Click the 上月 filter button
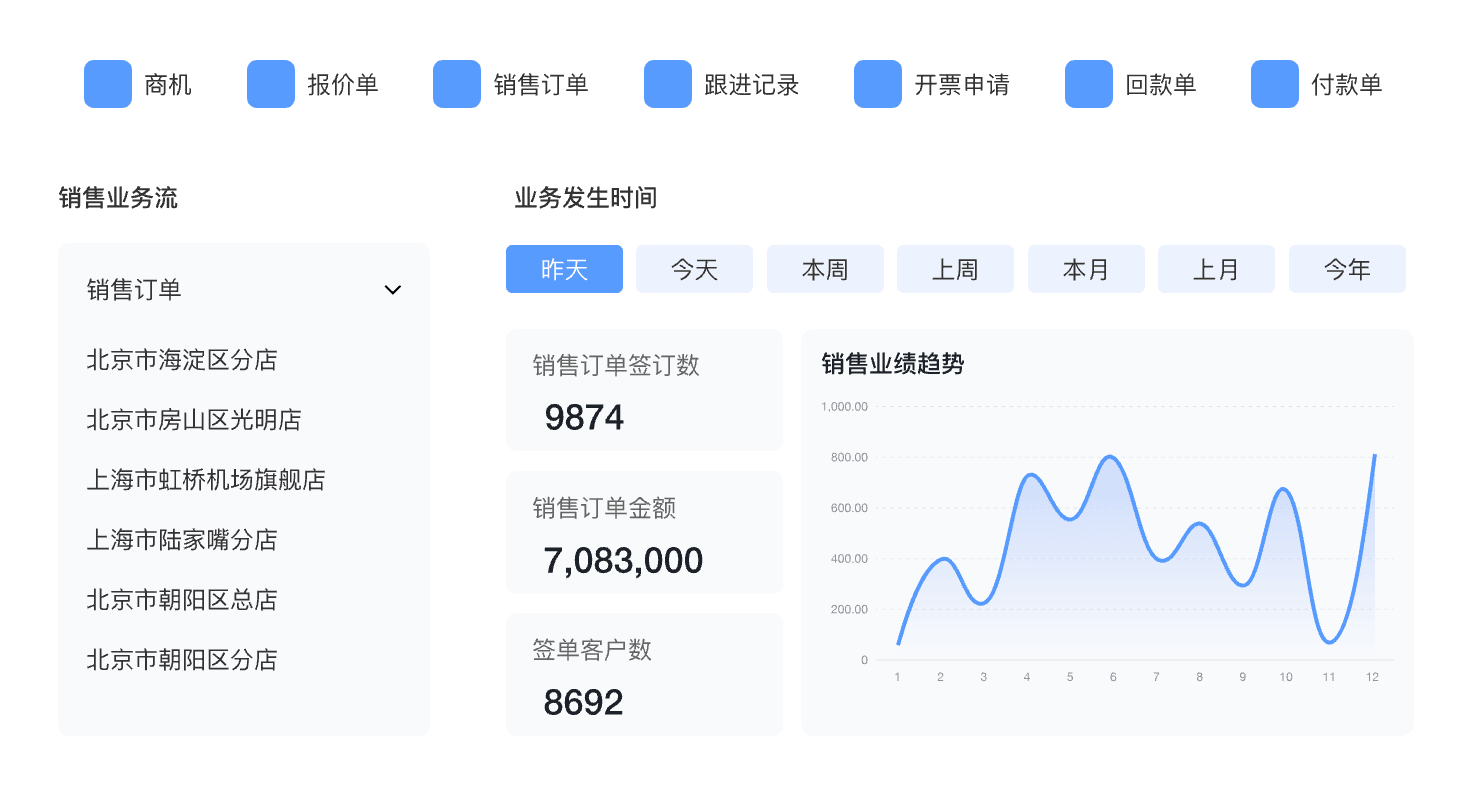Viewport: 1480px width, 804px height. (x=1216, y=269)
